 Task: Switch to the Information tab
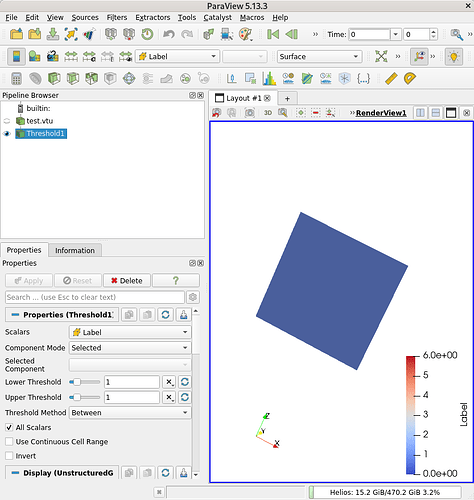[x=75, y=250]
